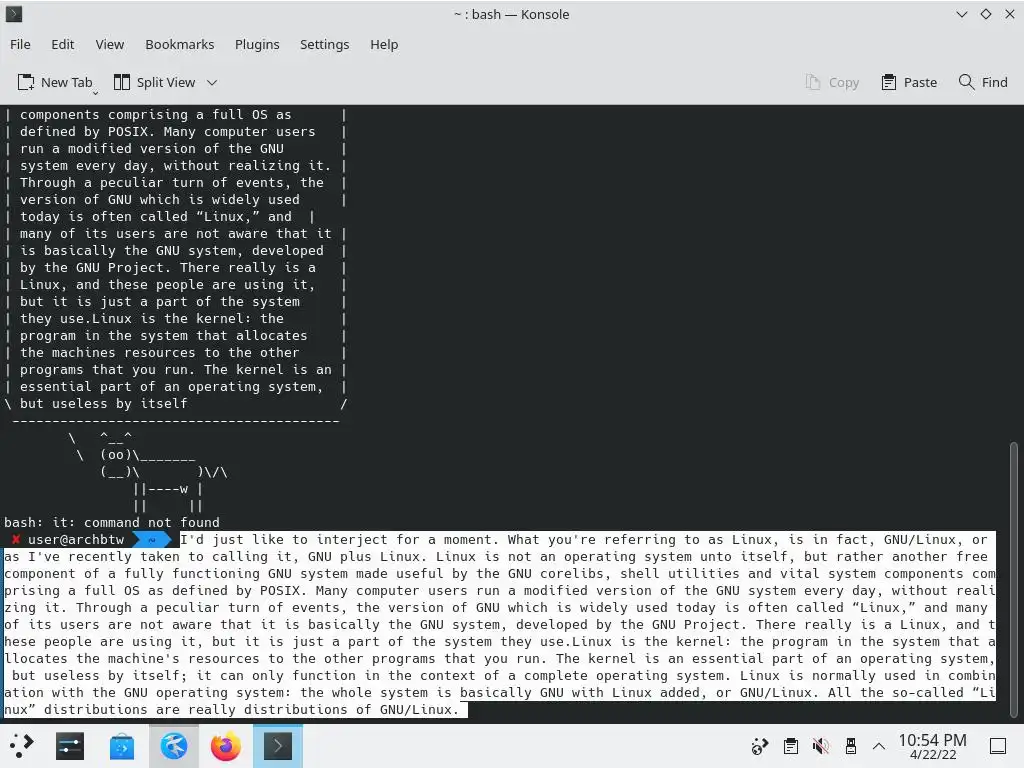Click the Konsole icon in the title bar
This screenshot has width=1024, height=768.
tap(14, 14)
